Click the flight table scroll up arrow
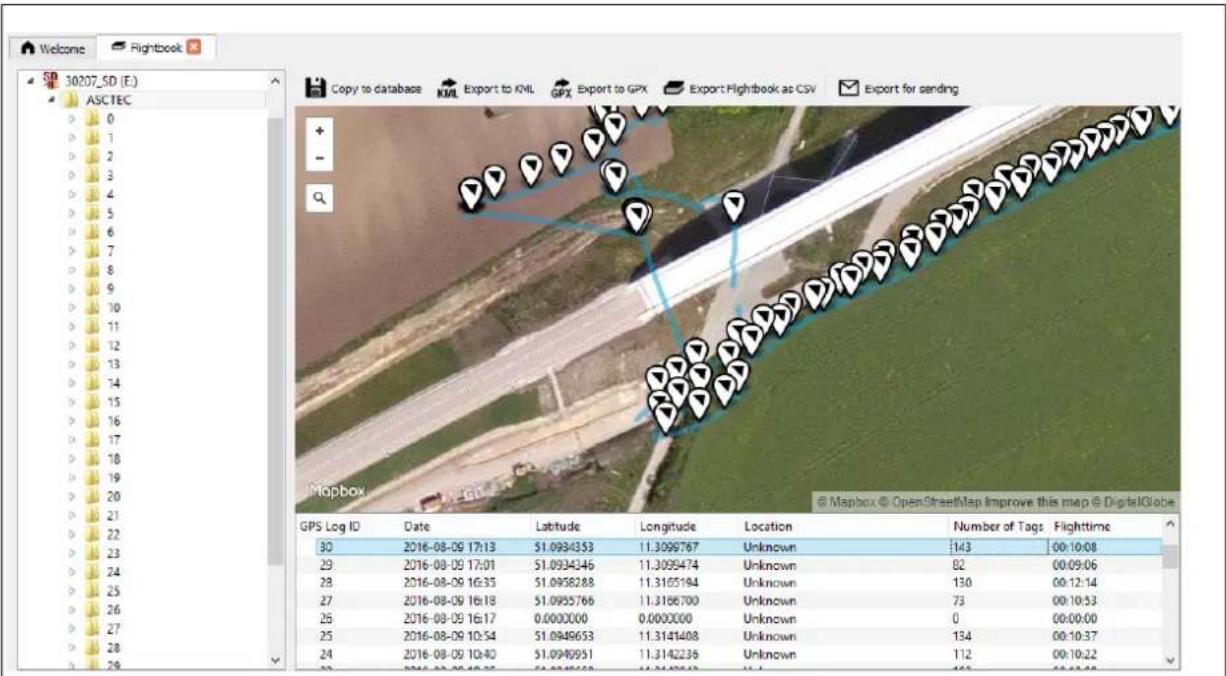Viewport: 1226px width, 676px height. [x=1171, y=526]
